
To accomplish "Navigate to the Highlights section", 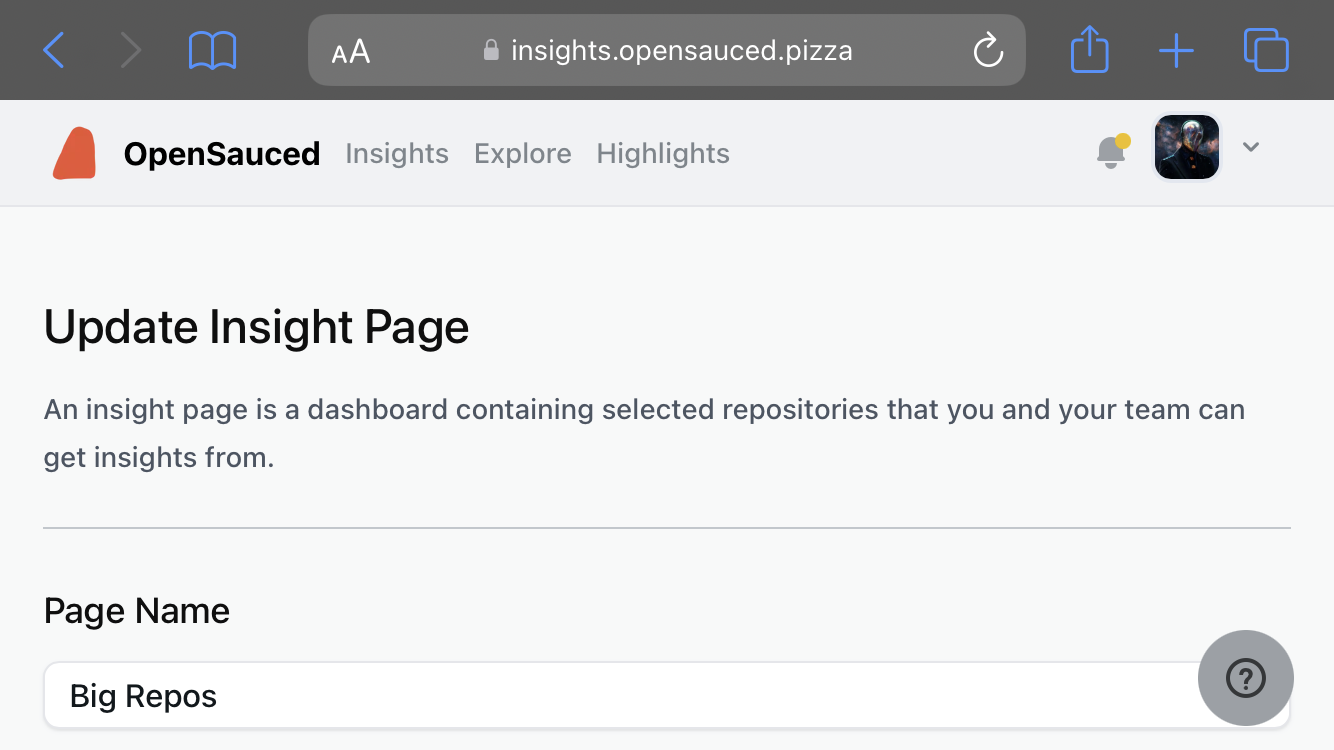I will (x=662, y=153).
